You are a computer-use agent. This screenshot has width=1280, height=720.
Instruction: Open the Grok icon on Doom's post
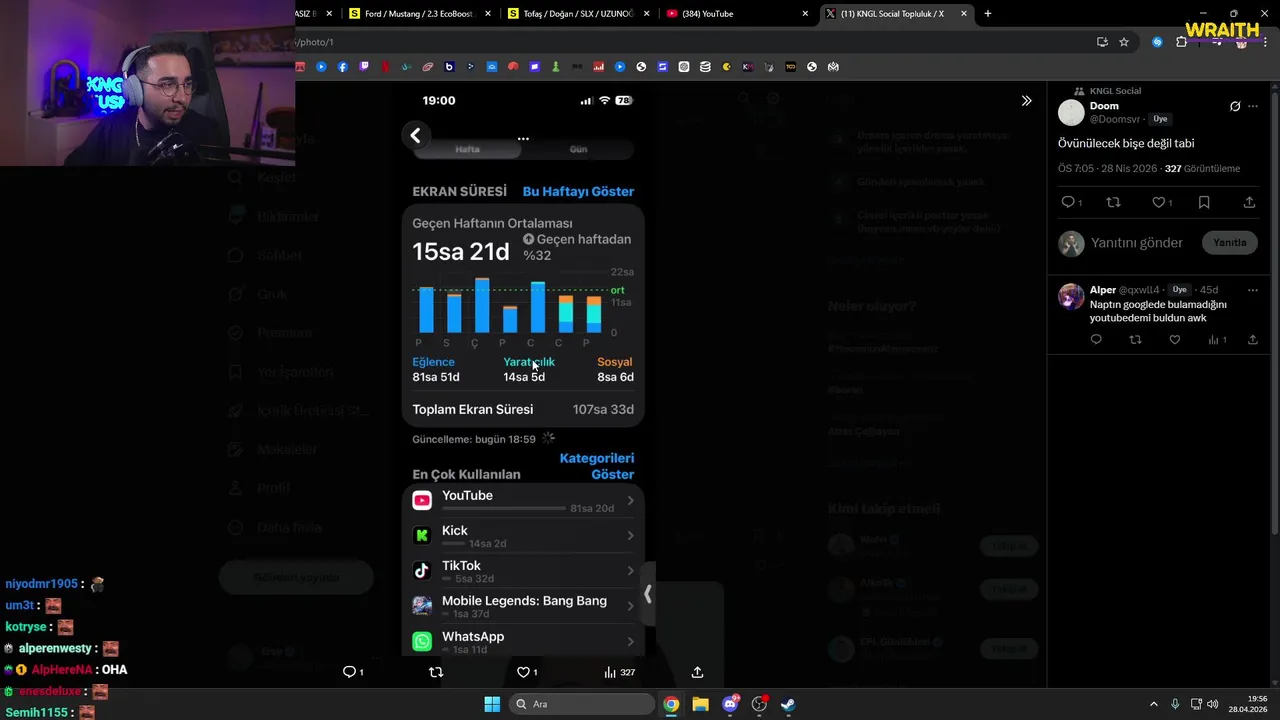(x=1235, y=106)
